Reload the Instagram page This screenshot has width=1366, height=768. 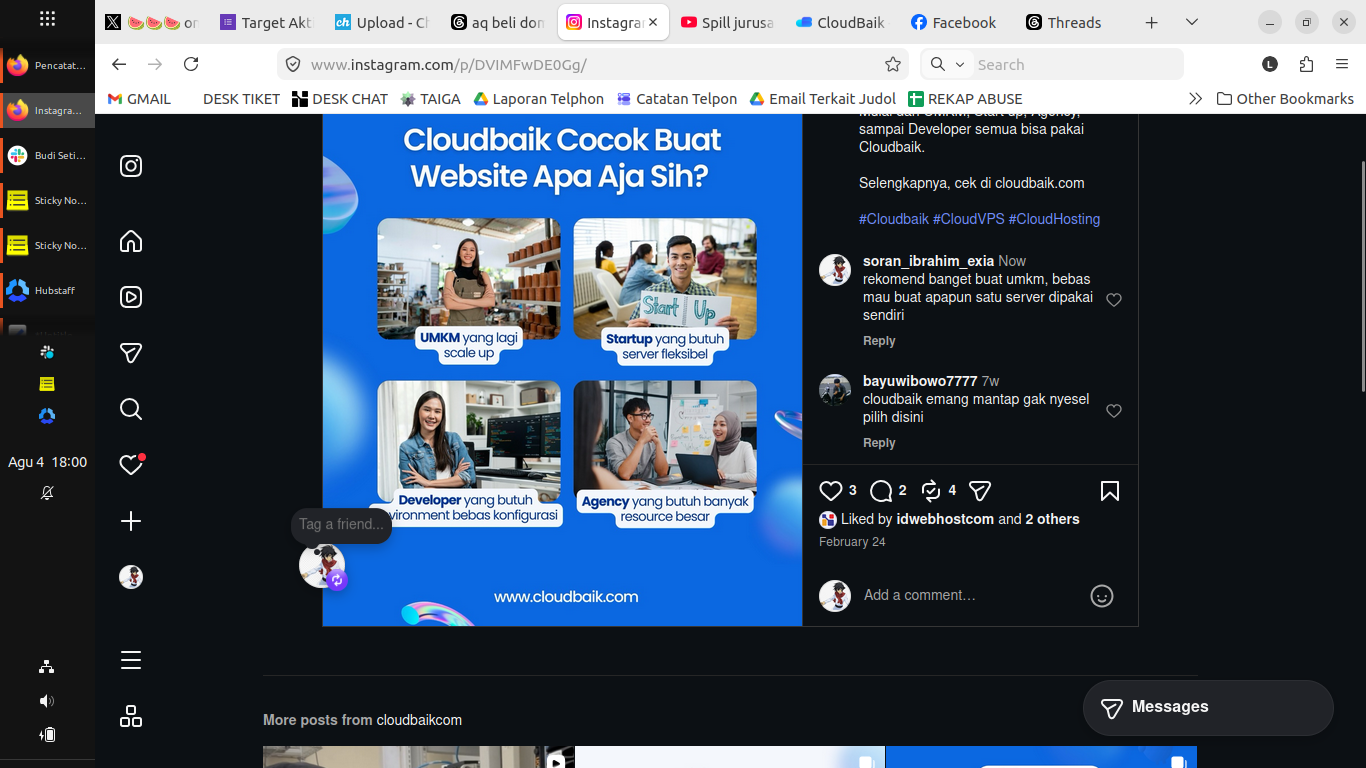coord(191,64)
